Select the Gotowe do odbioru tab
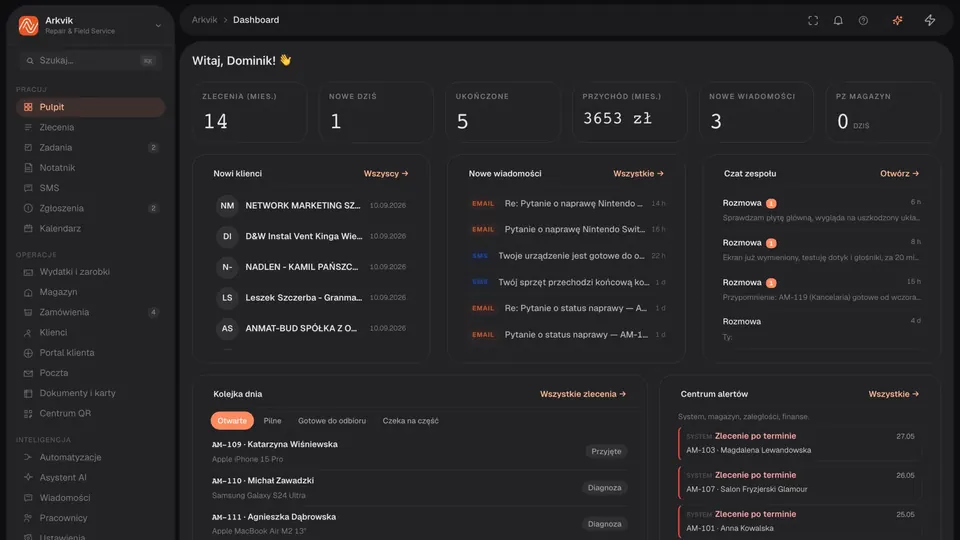Viewport: 960px width, 540px height. 332,421
